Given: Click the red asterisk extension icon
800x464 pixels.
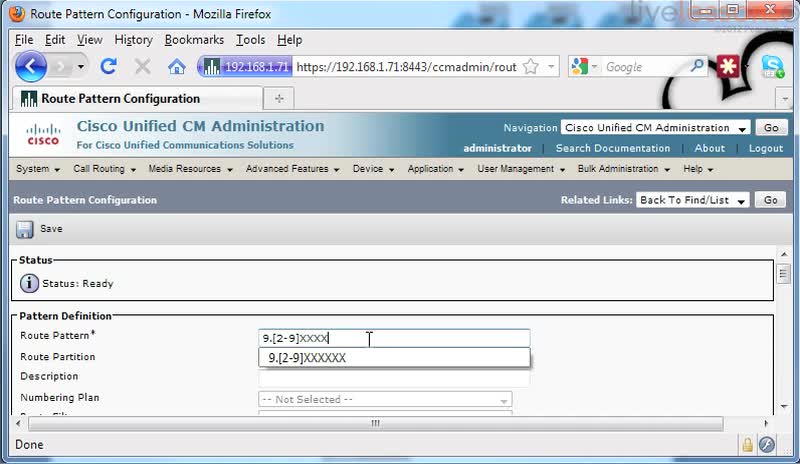Looking at the screenshot, I should tap(728, 66).
